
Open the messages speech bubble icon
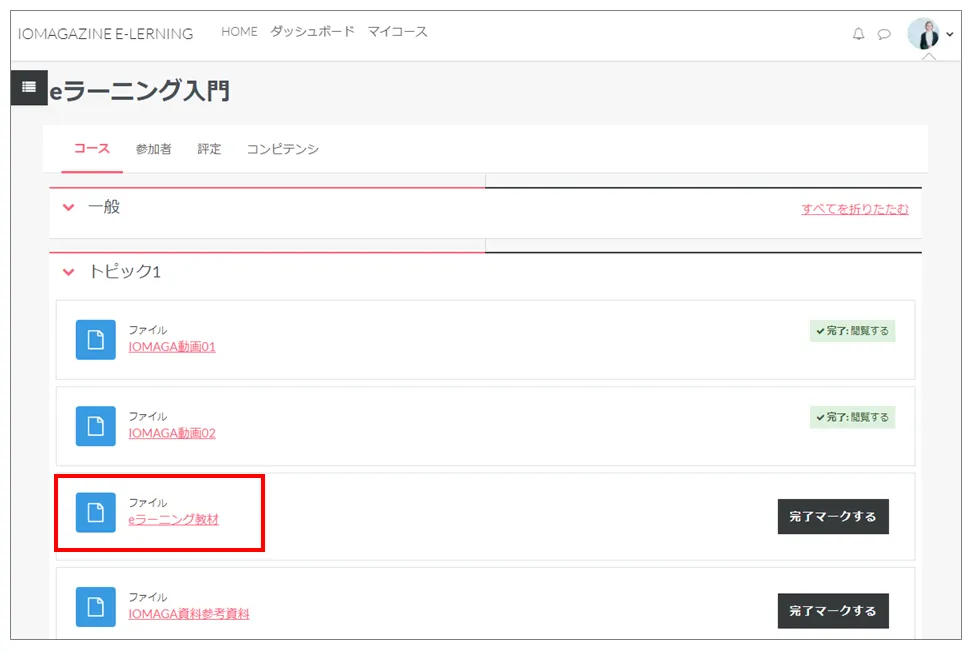coord(884,34)
